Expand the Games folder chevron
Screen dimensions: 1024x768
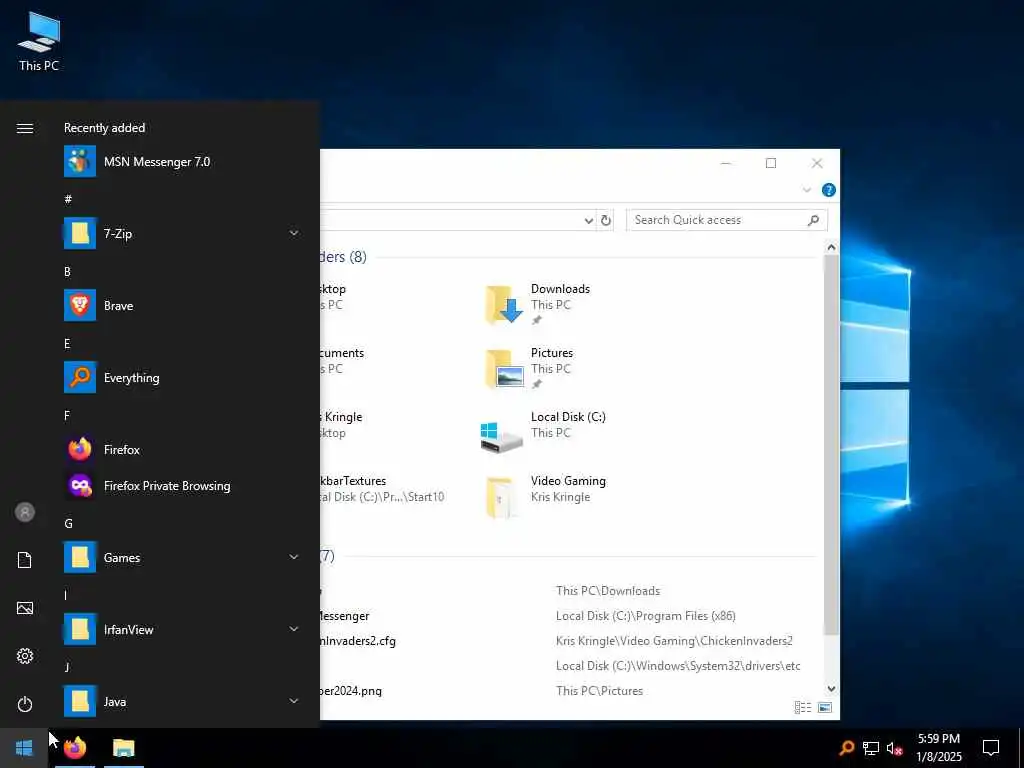click(294, 557)
